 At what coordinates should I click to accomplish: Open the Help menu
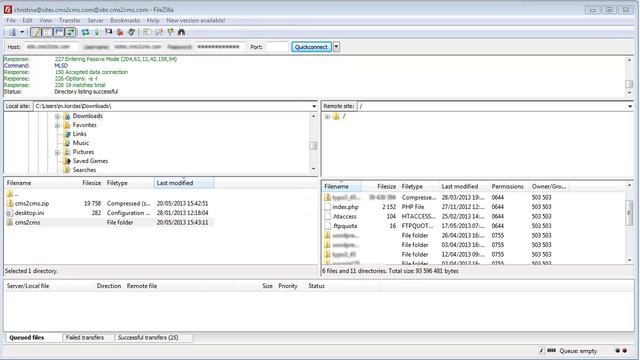[153, 20]
